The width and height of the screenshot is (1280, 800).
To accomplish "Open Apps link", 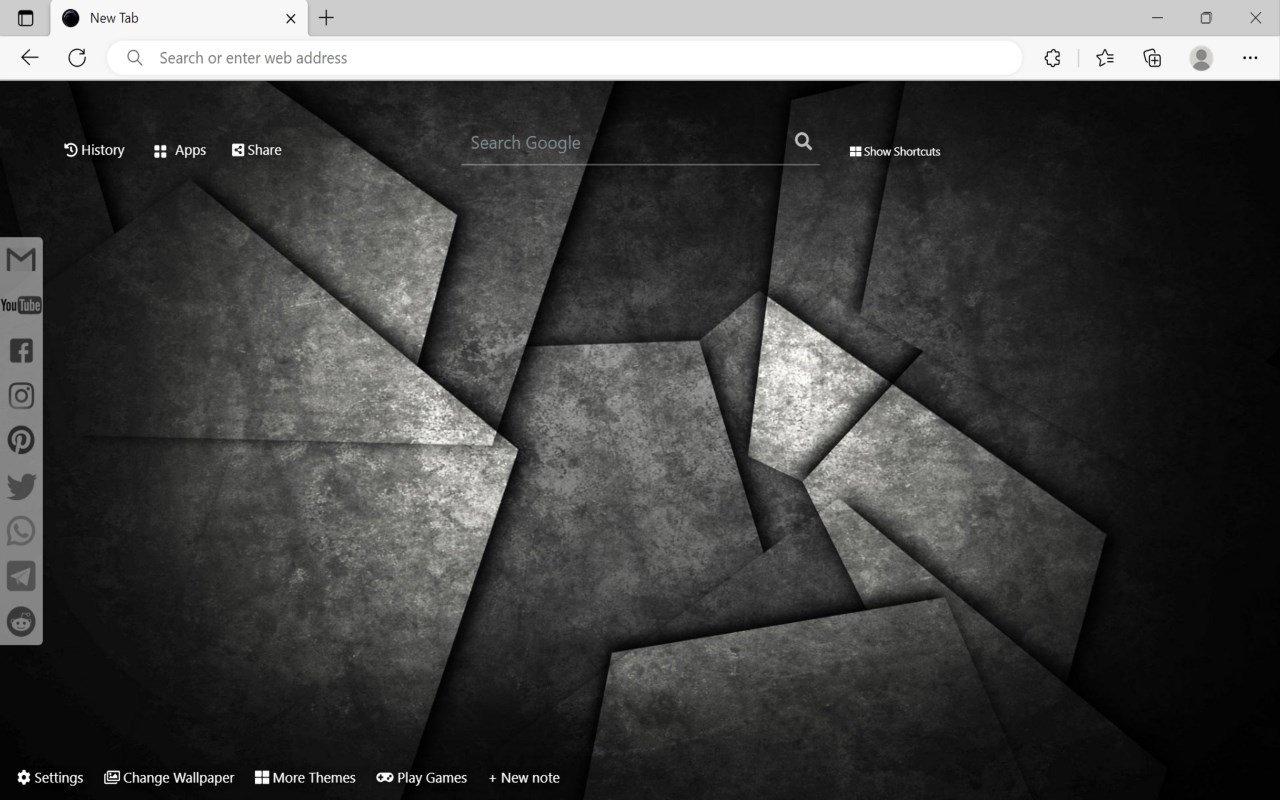I will tap(180, 150).
